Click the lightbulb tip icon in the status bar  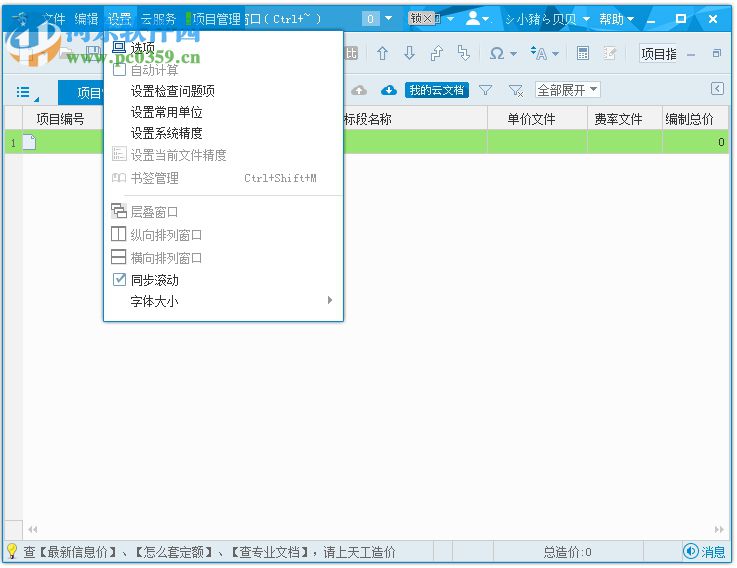pyautogui.click(x=11, y=551)
